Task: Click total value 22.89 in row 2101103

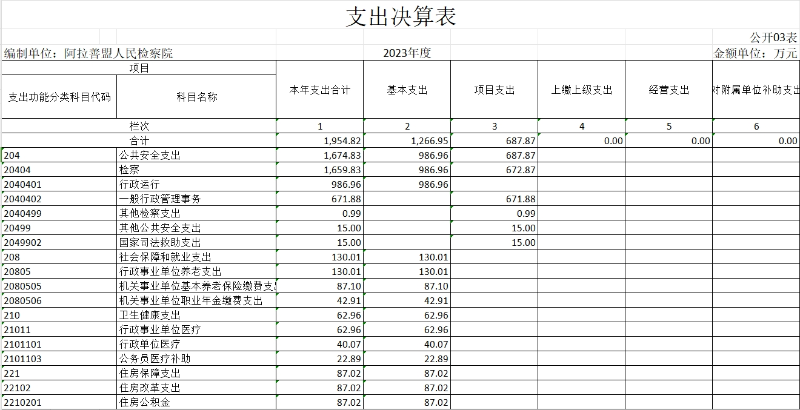Action: [320, 359]
